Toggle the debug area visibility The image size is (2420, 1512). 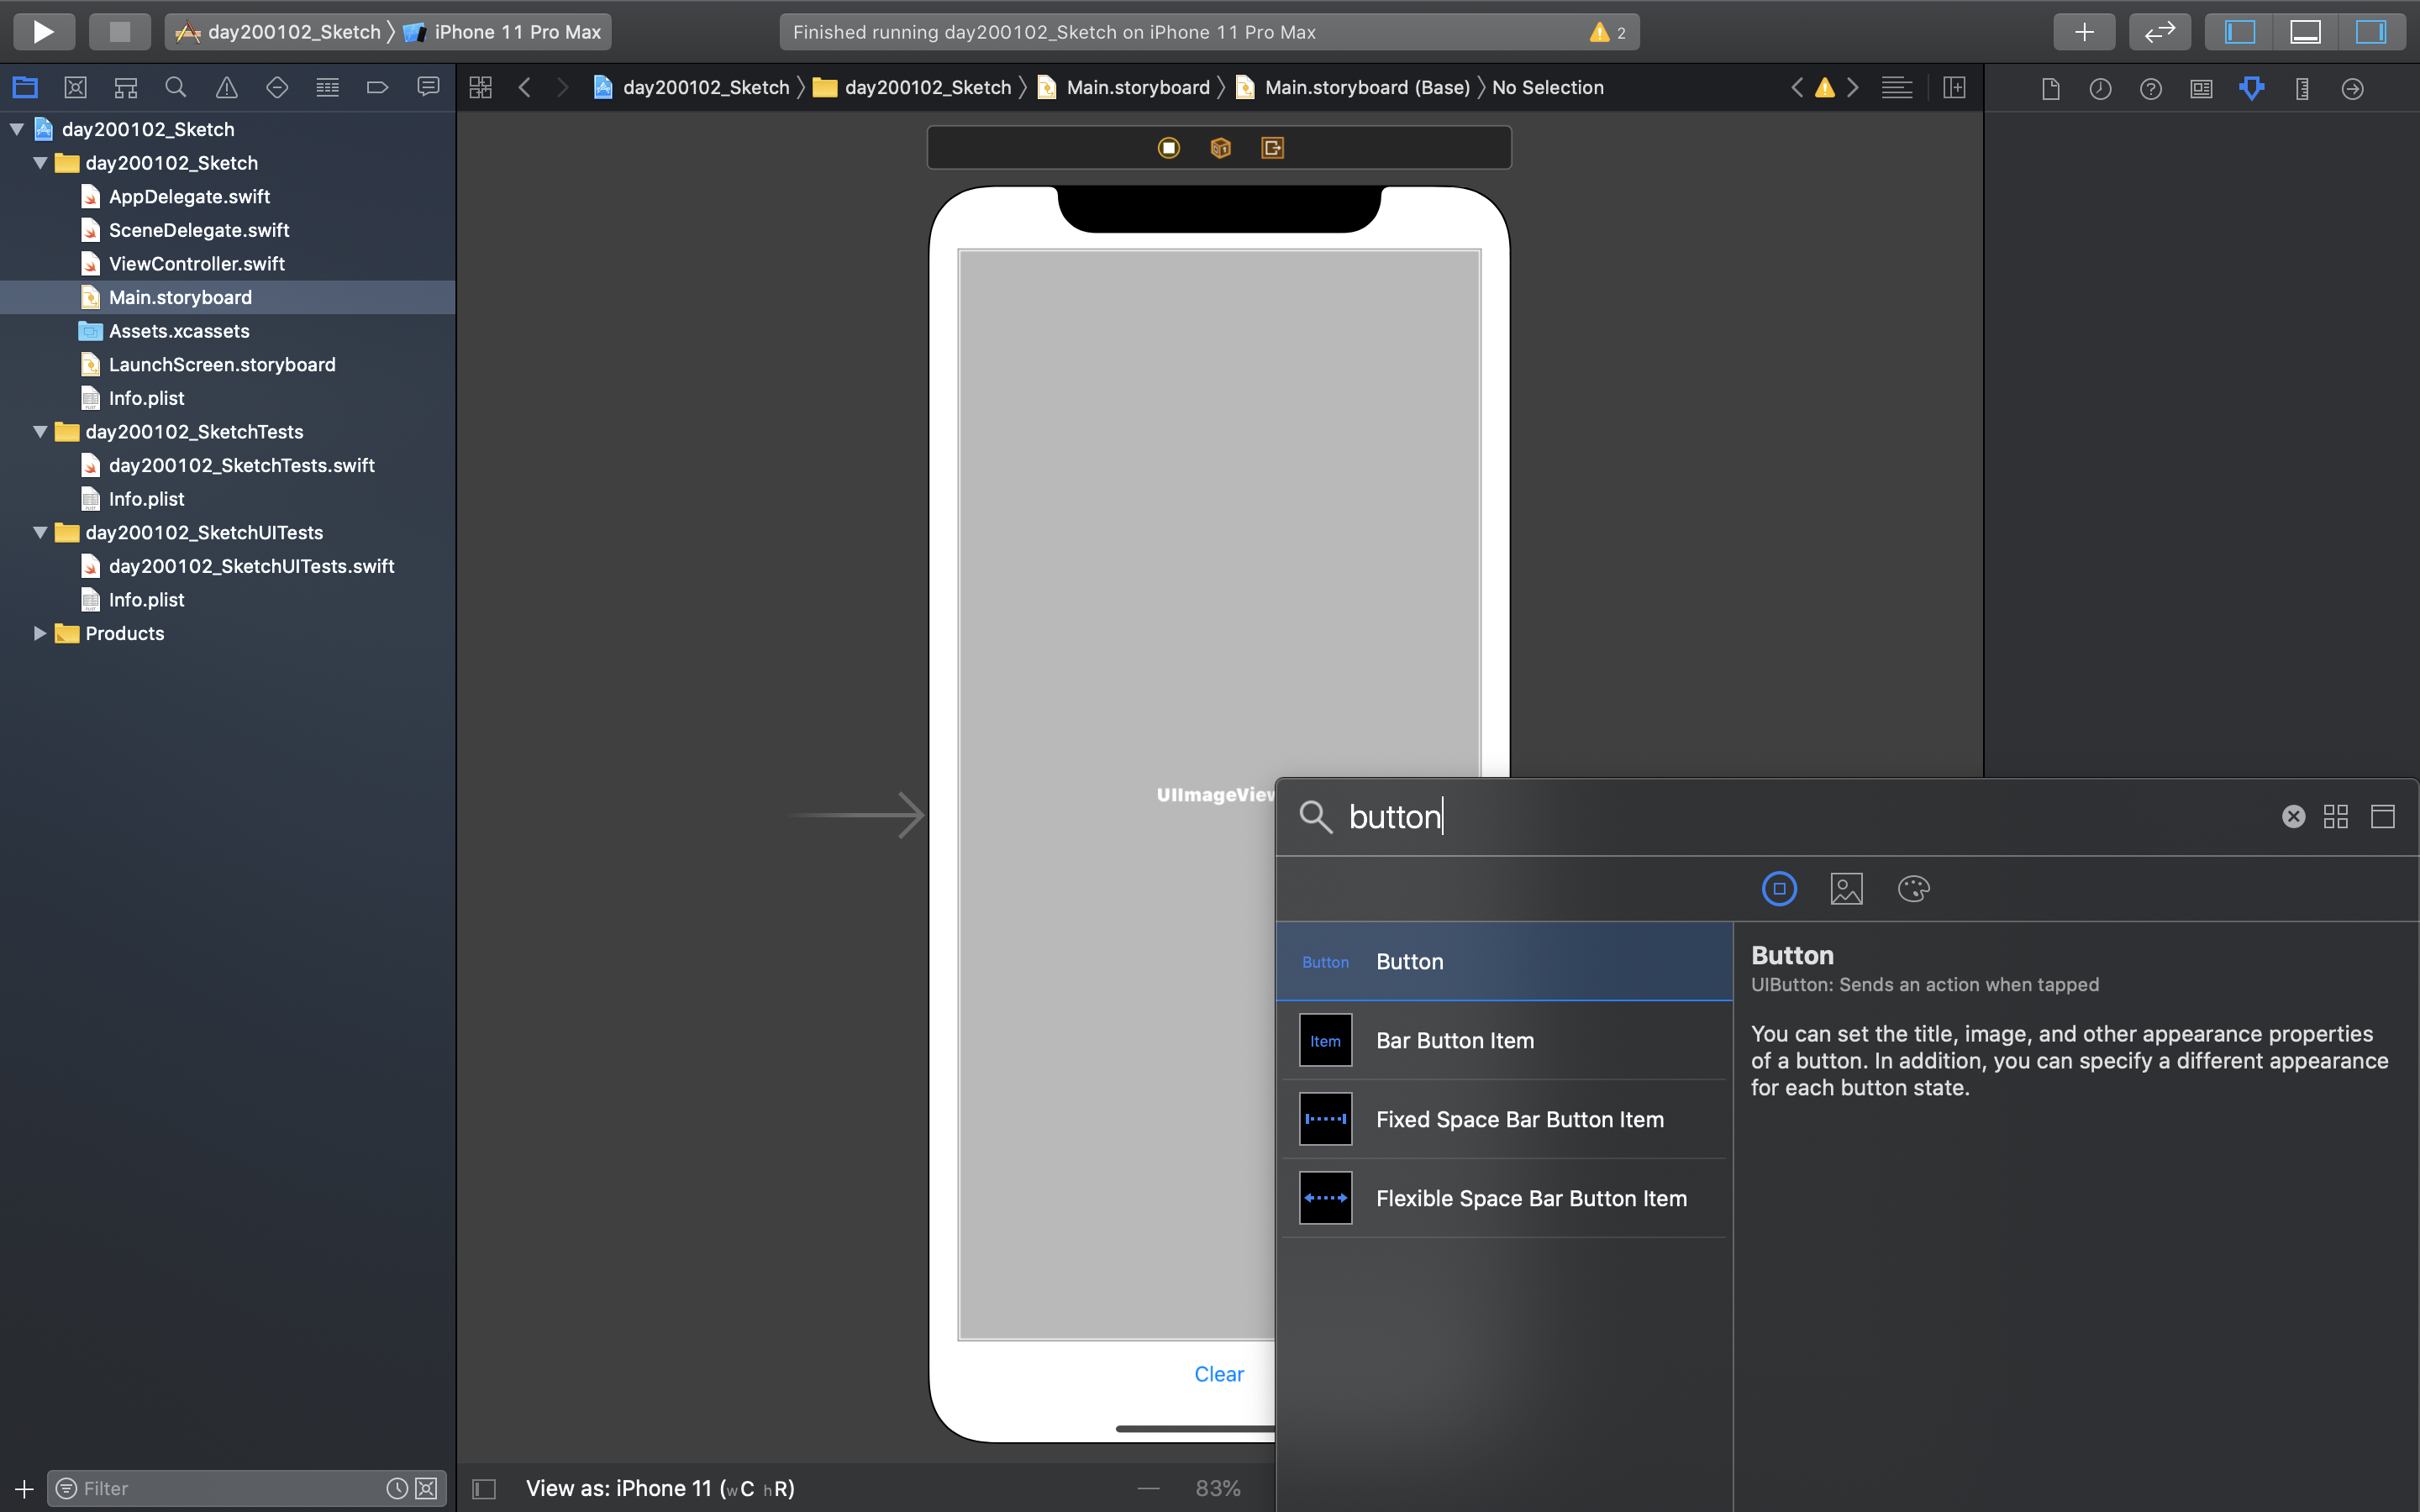coord(2305,32)
